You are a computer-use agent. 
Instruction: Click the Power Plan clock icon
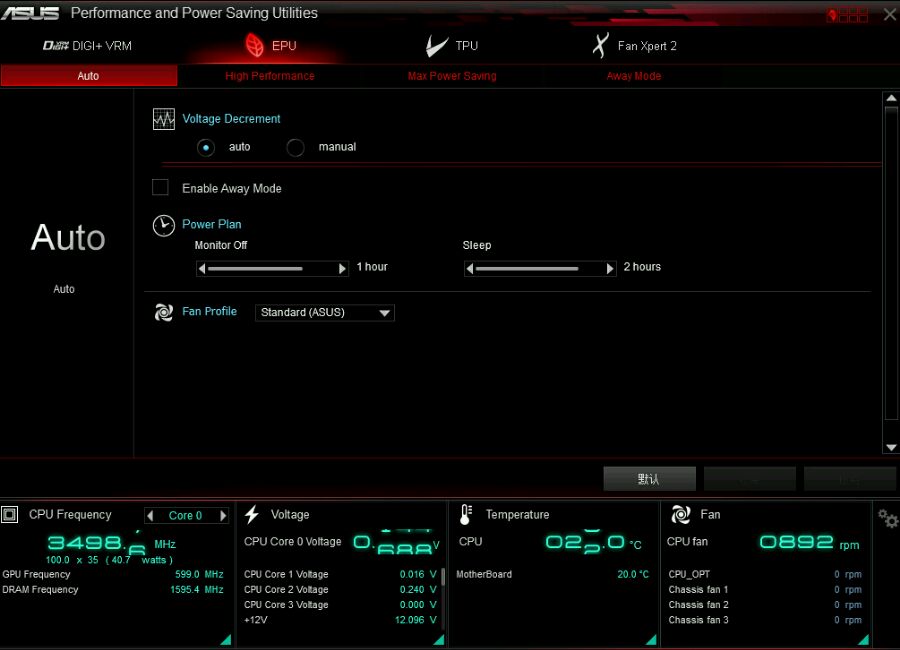(164, 226)
